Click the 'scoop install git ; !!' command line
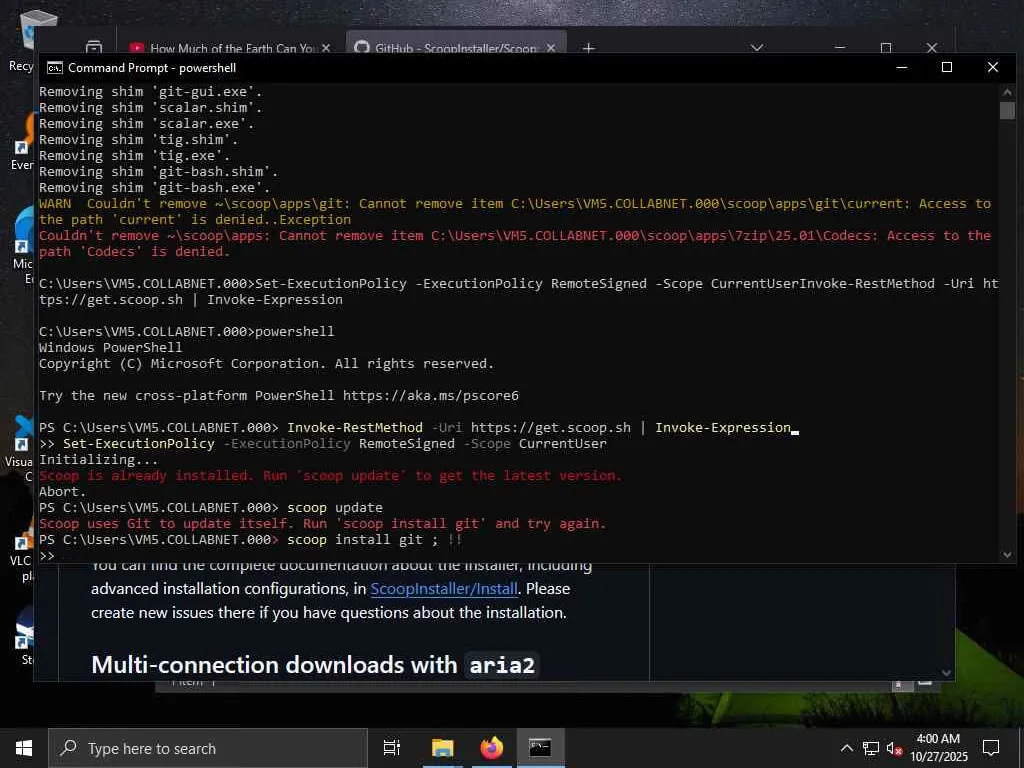The image size is (1024, 768). 250,540
